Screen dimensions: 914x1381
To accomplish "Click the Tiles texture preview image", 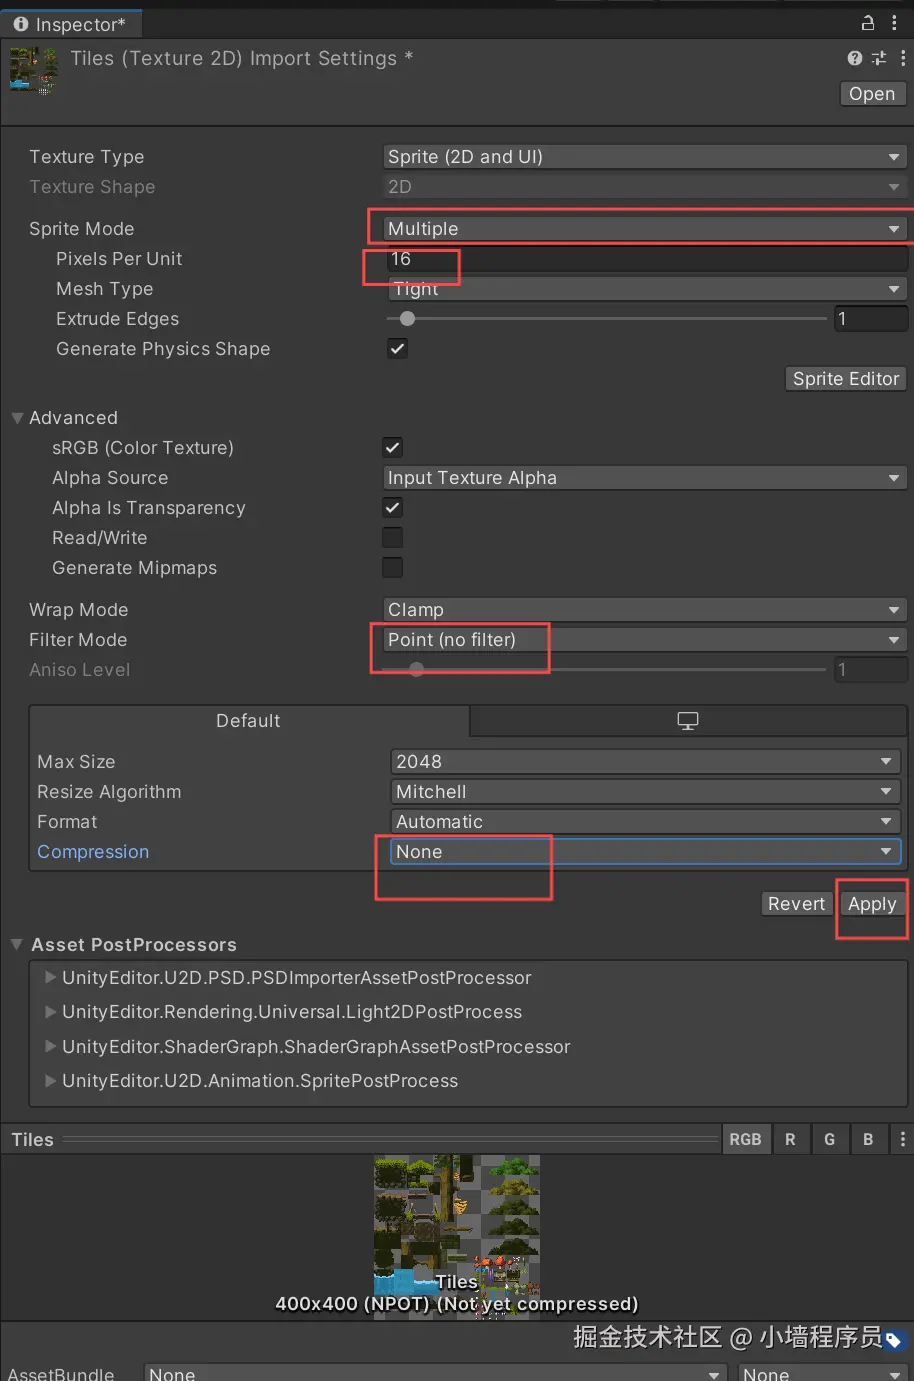I will [457, 1238].
